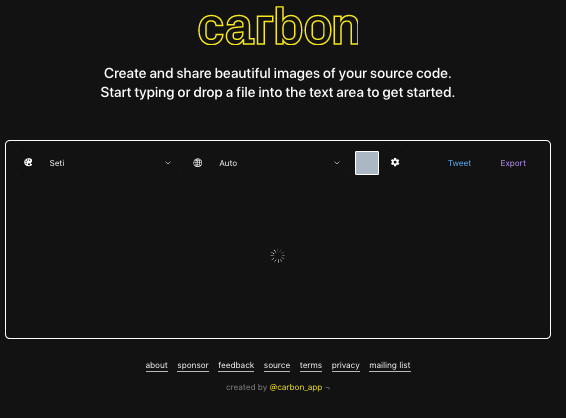Open settings with the gear icon

[x=395, y=162]
